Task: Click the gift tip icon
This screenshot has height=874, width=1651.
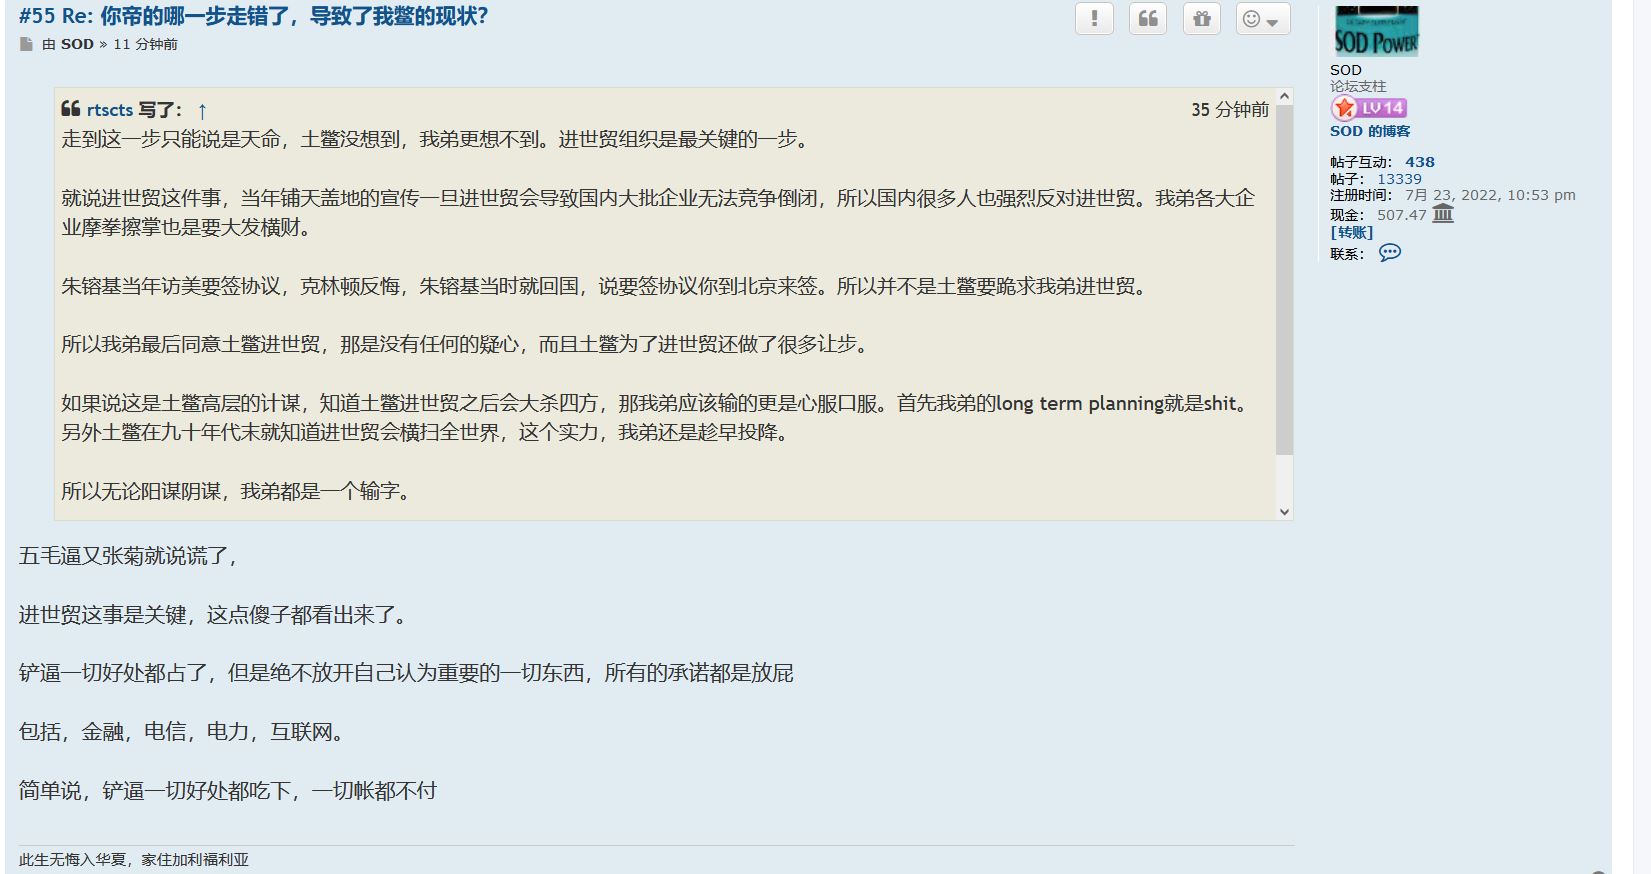Action: tap(1202, 18)
